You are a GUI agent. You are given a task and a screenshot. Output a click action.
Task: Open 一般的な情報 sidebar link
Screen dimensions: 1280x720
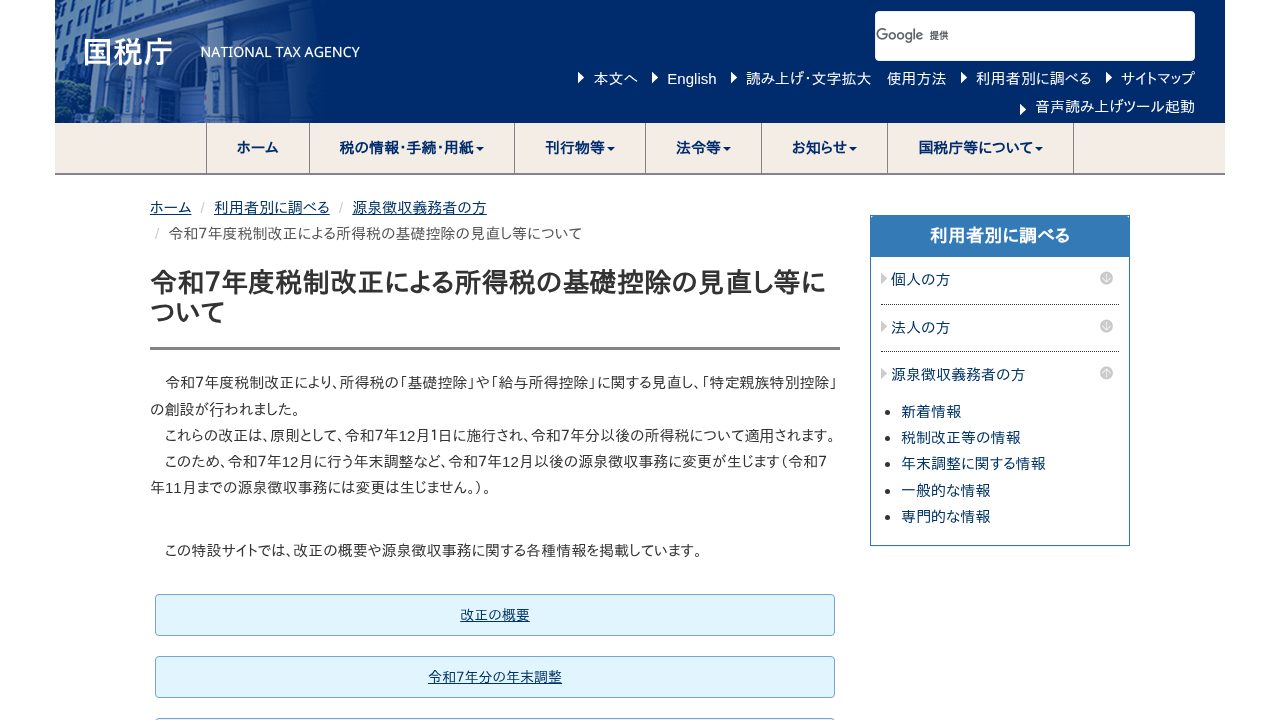(946, 491)
